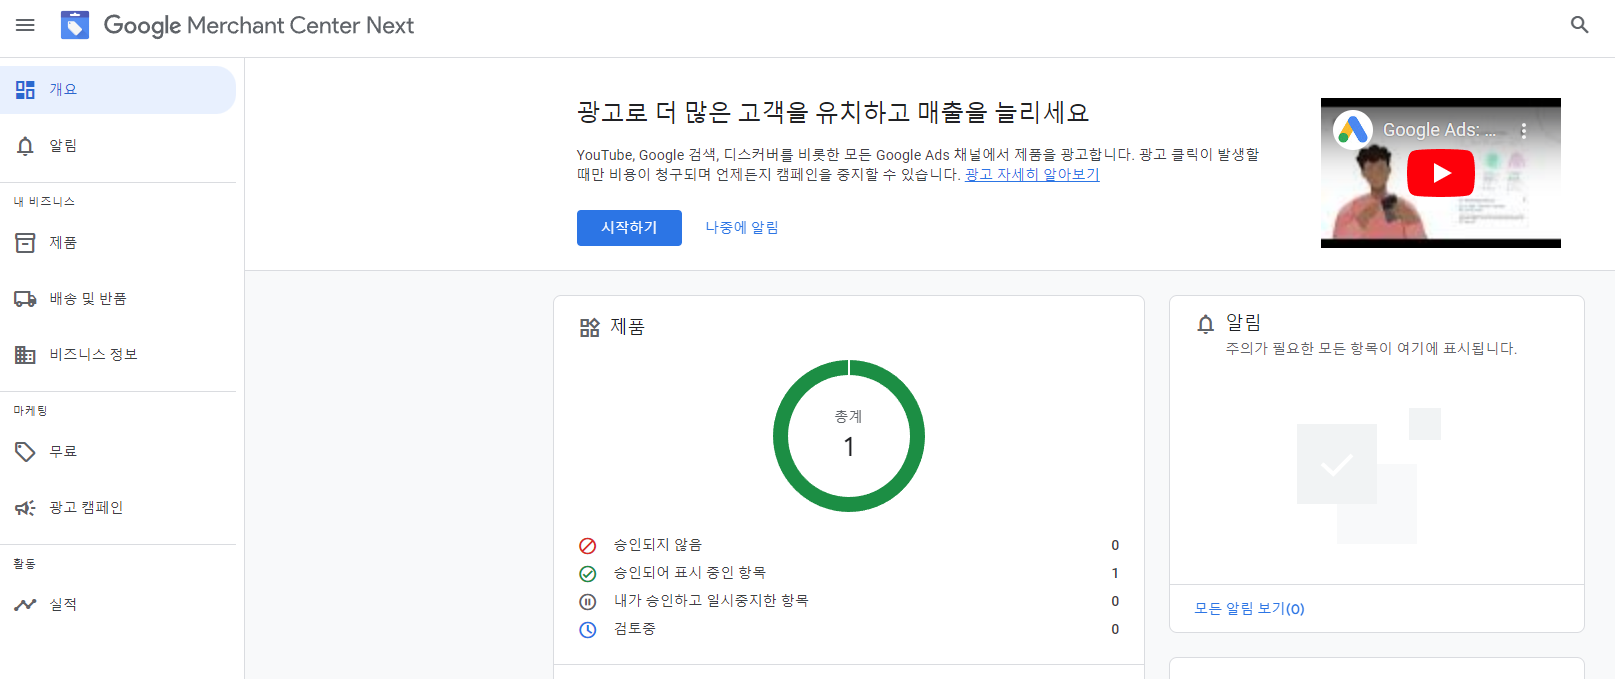Click the Google Ads video title text
This screenshot has height=679, width=1615.
click(1439, 130)
